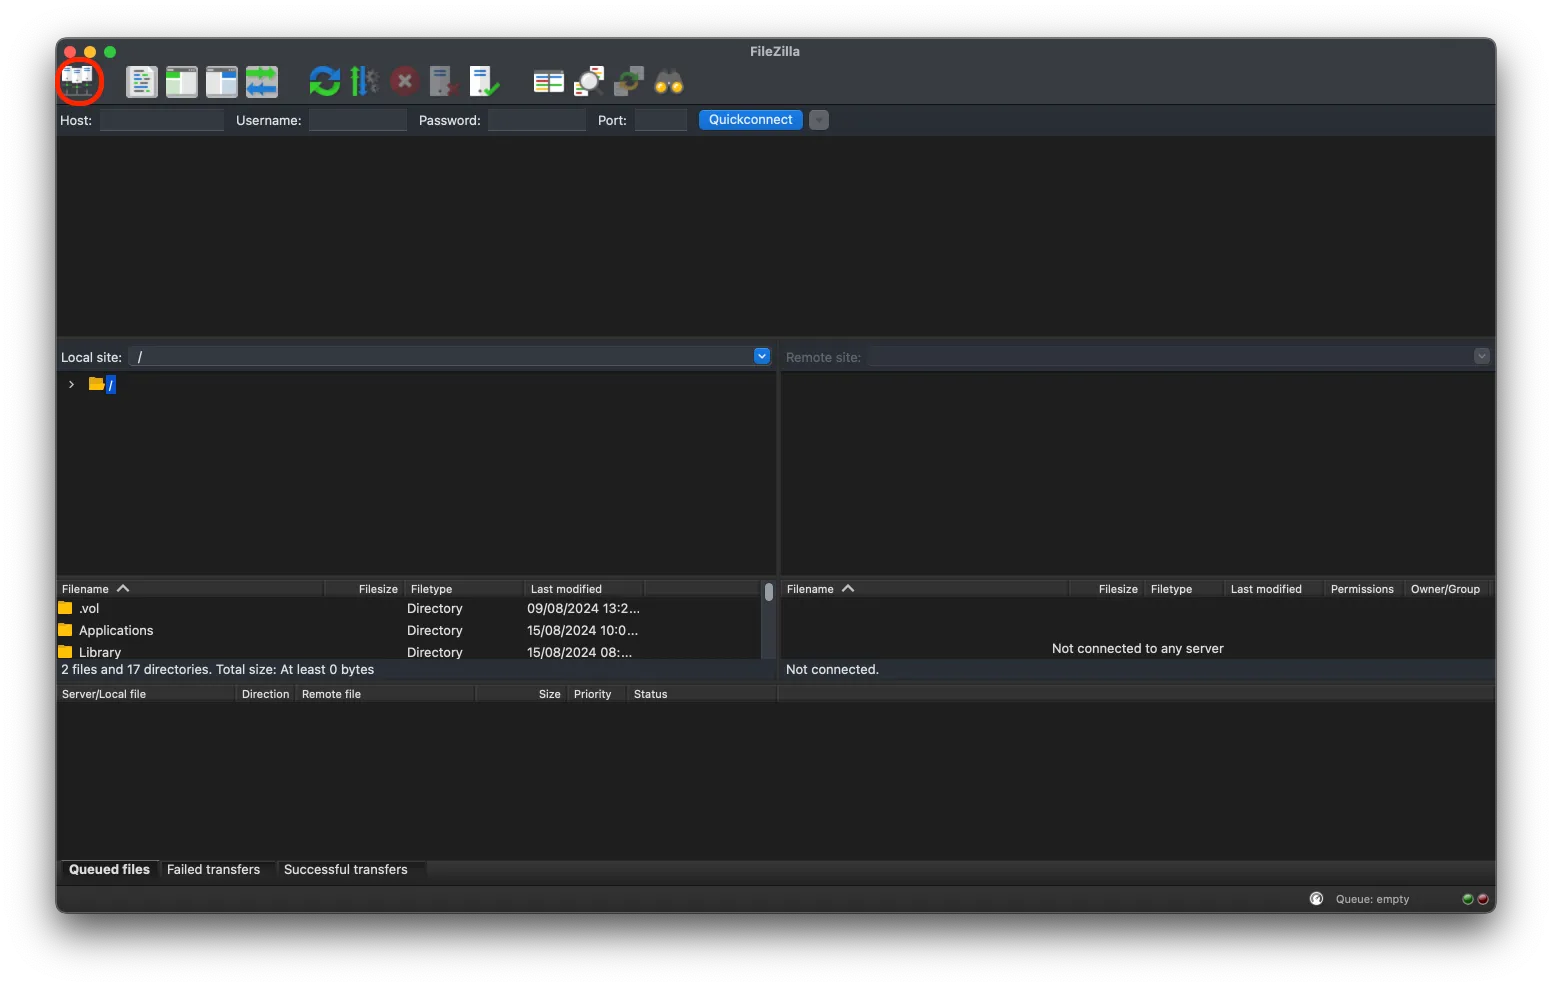Viewport: 1552px width, 987px height.
Task: Cancel current operation red X icon
Action: (x=405, y=81)
